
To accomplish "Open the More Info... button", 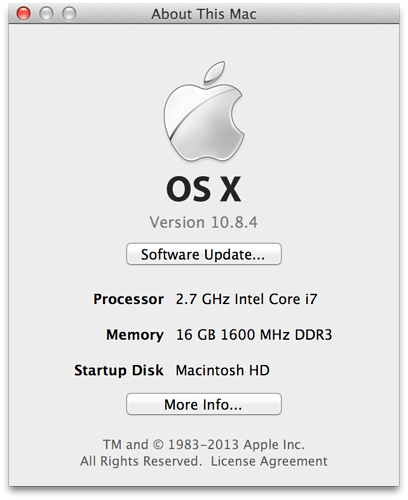I will click(204, 404).
